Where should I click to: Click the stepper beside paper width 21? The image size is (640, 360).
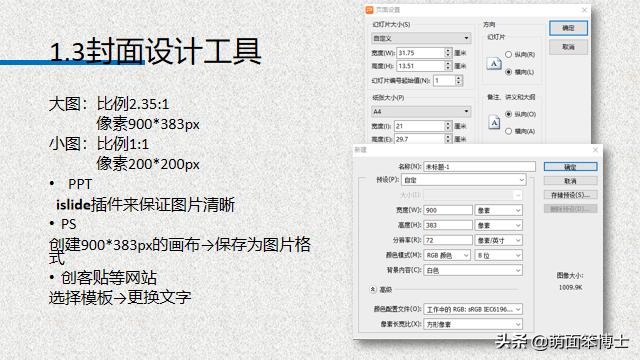tap(448, 126)
